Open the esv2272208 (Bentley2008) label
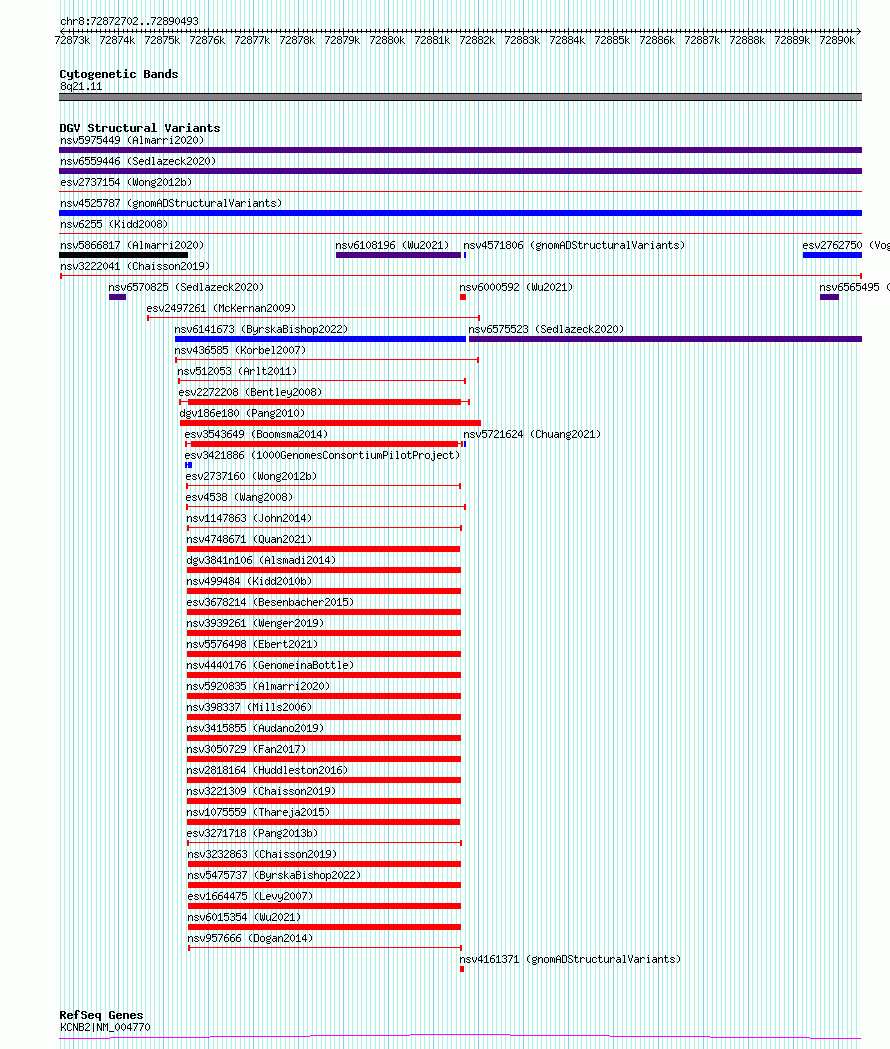Viewport: 890px width, 1049px height. pyautogui.click(x=250, y=392)
